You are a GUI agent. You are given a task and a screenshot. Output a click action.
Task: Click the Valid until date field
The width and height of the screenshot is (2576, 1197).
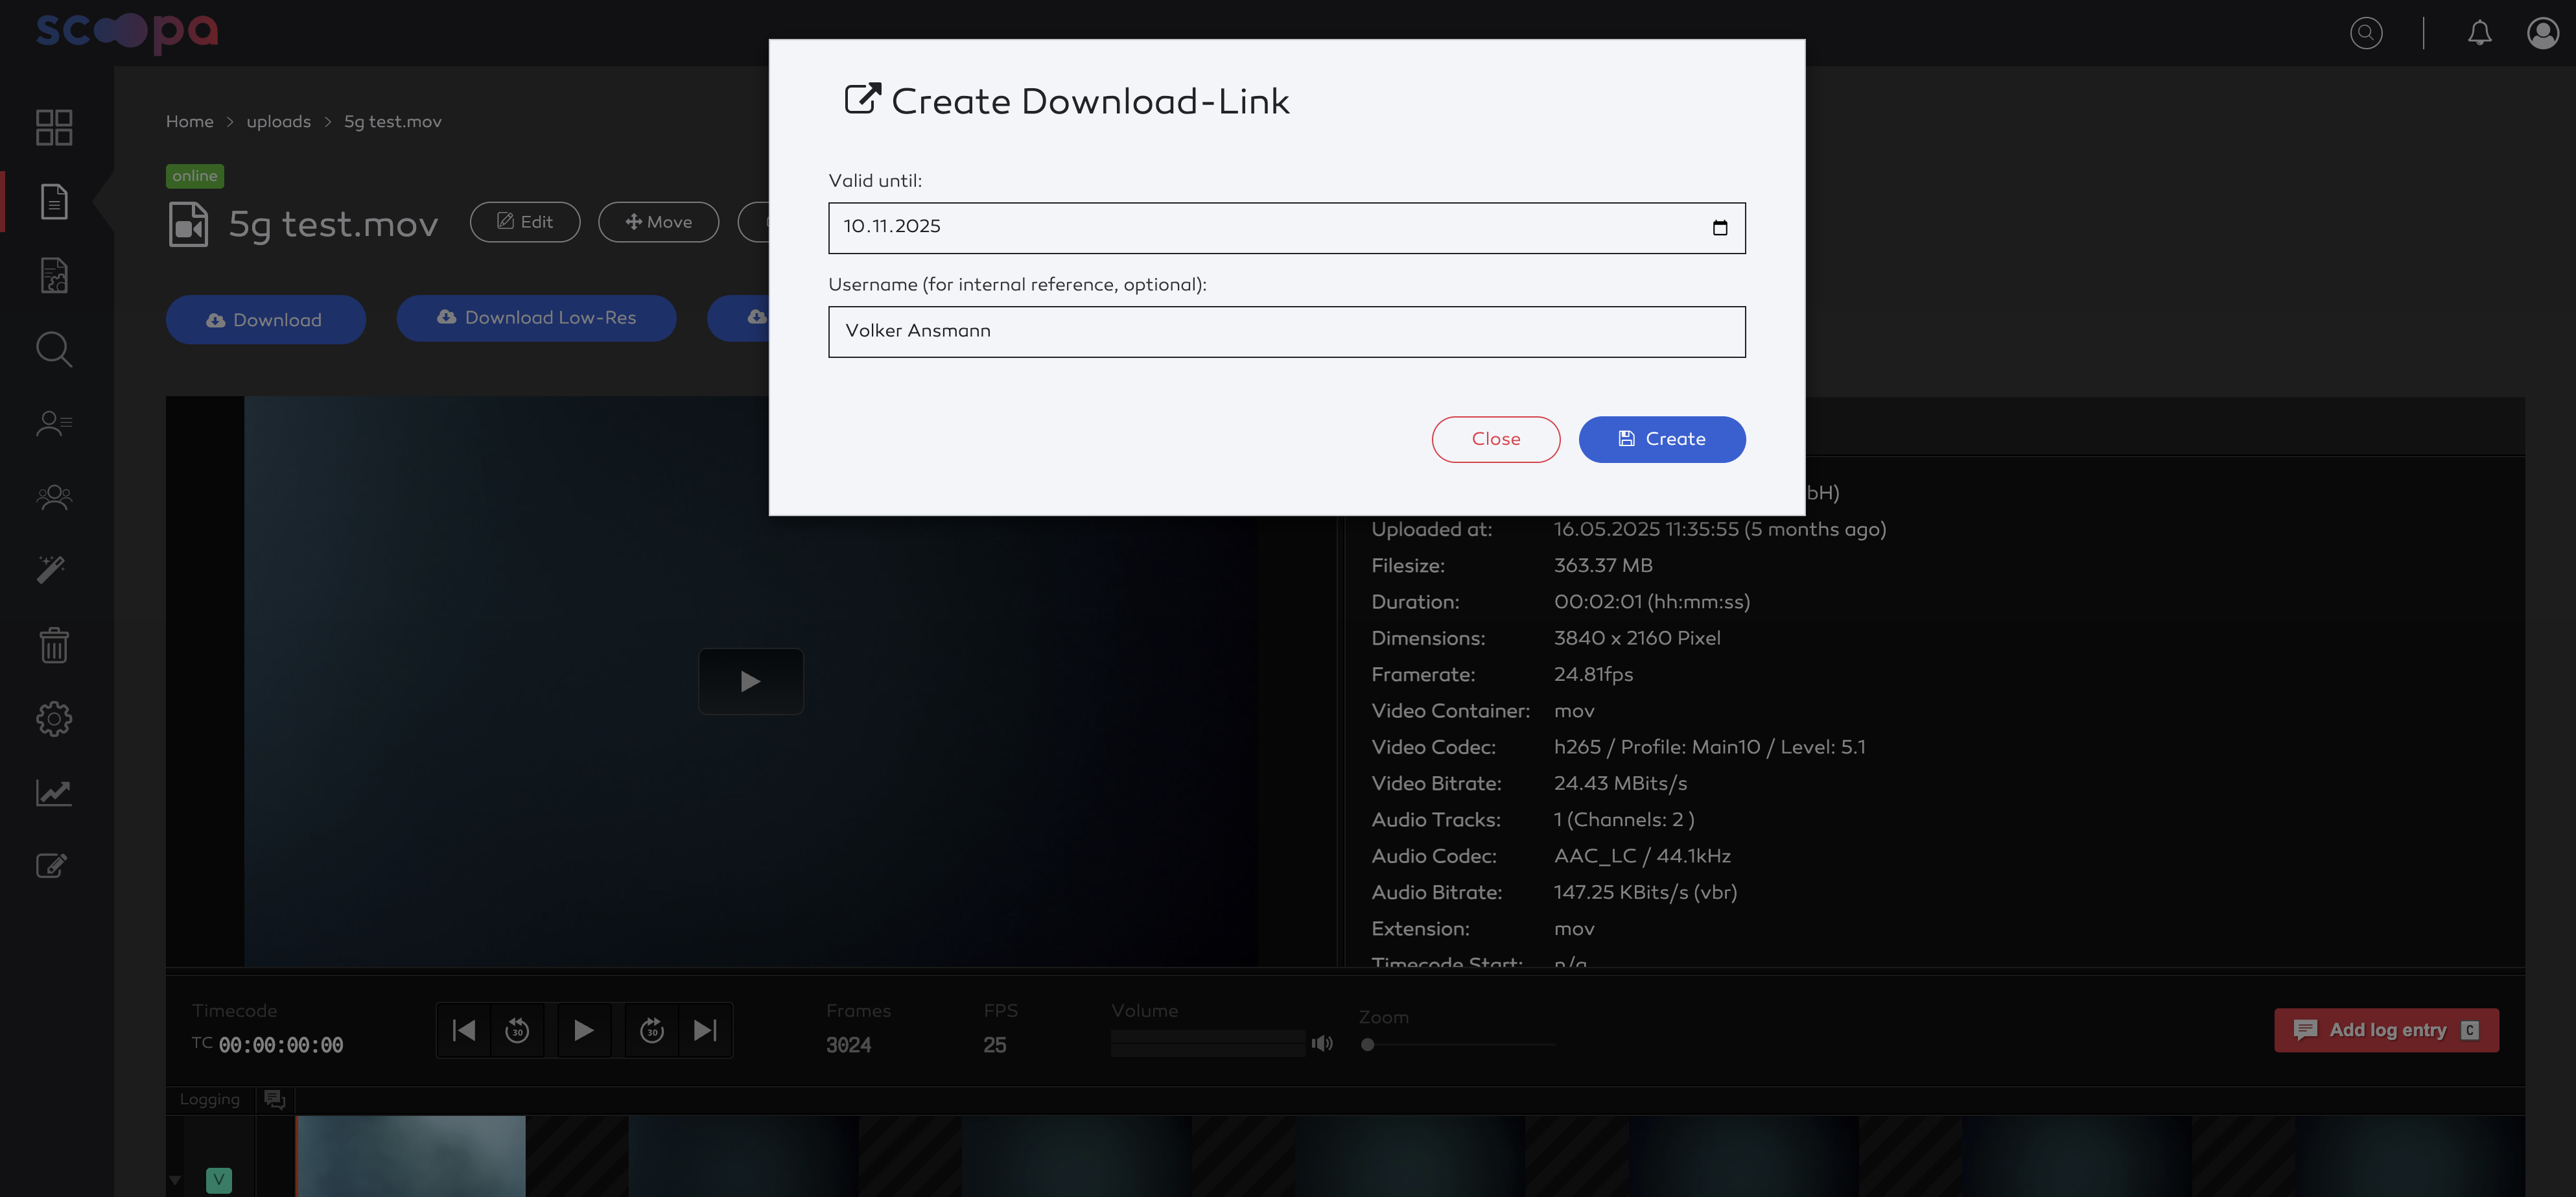(x=1287, y=228)
